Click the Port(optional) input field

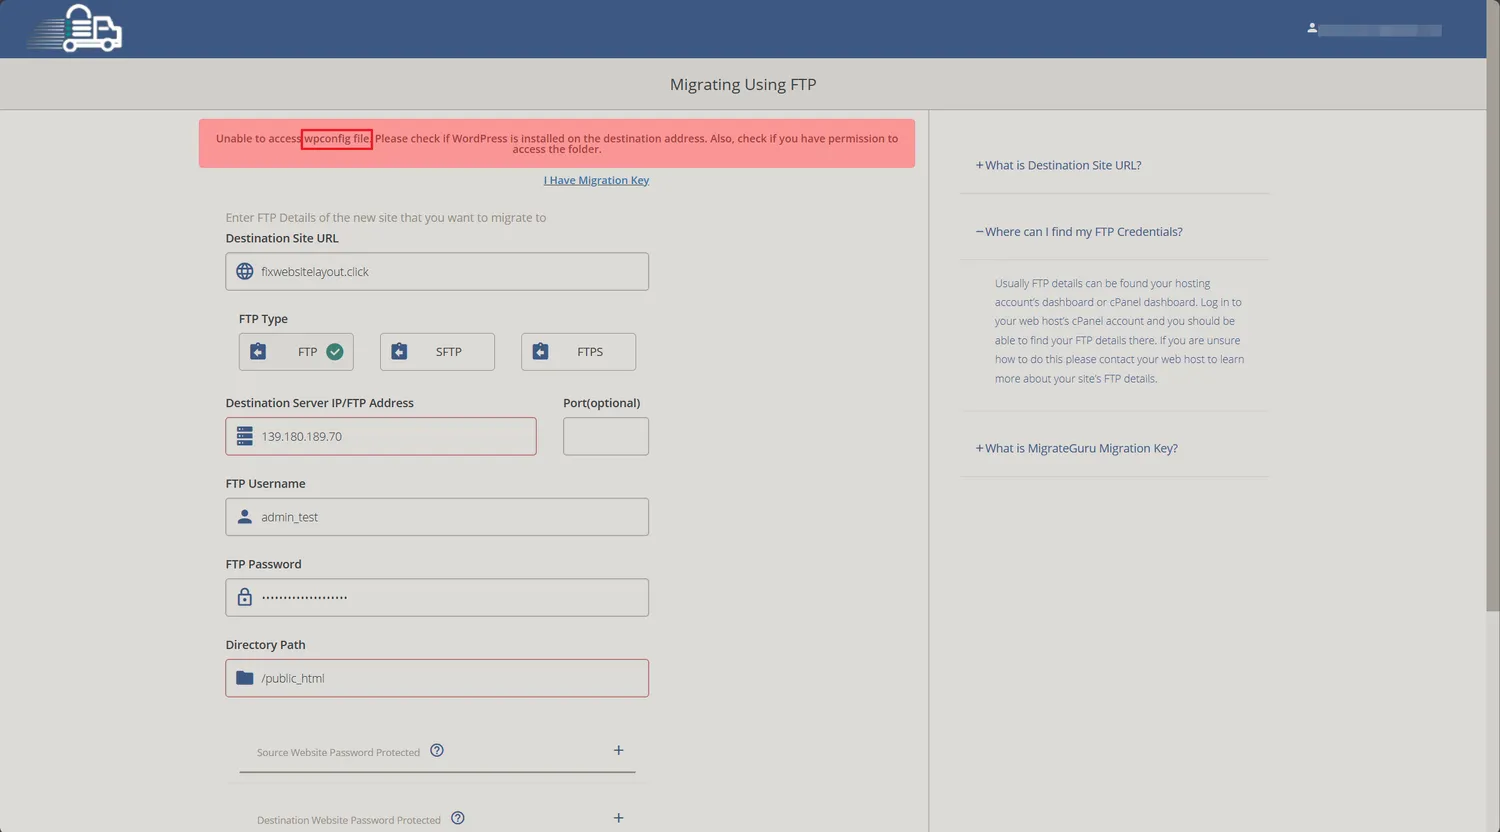click(605, 437)
